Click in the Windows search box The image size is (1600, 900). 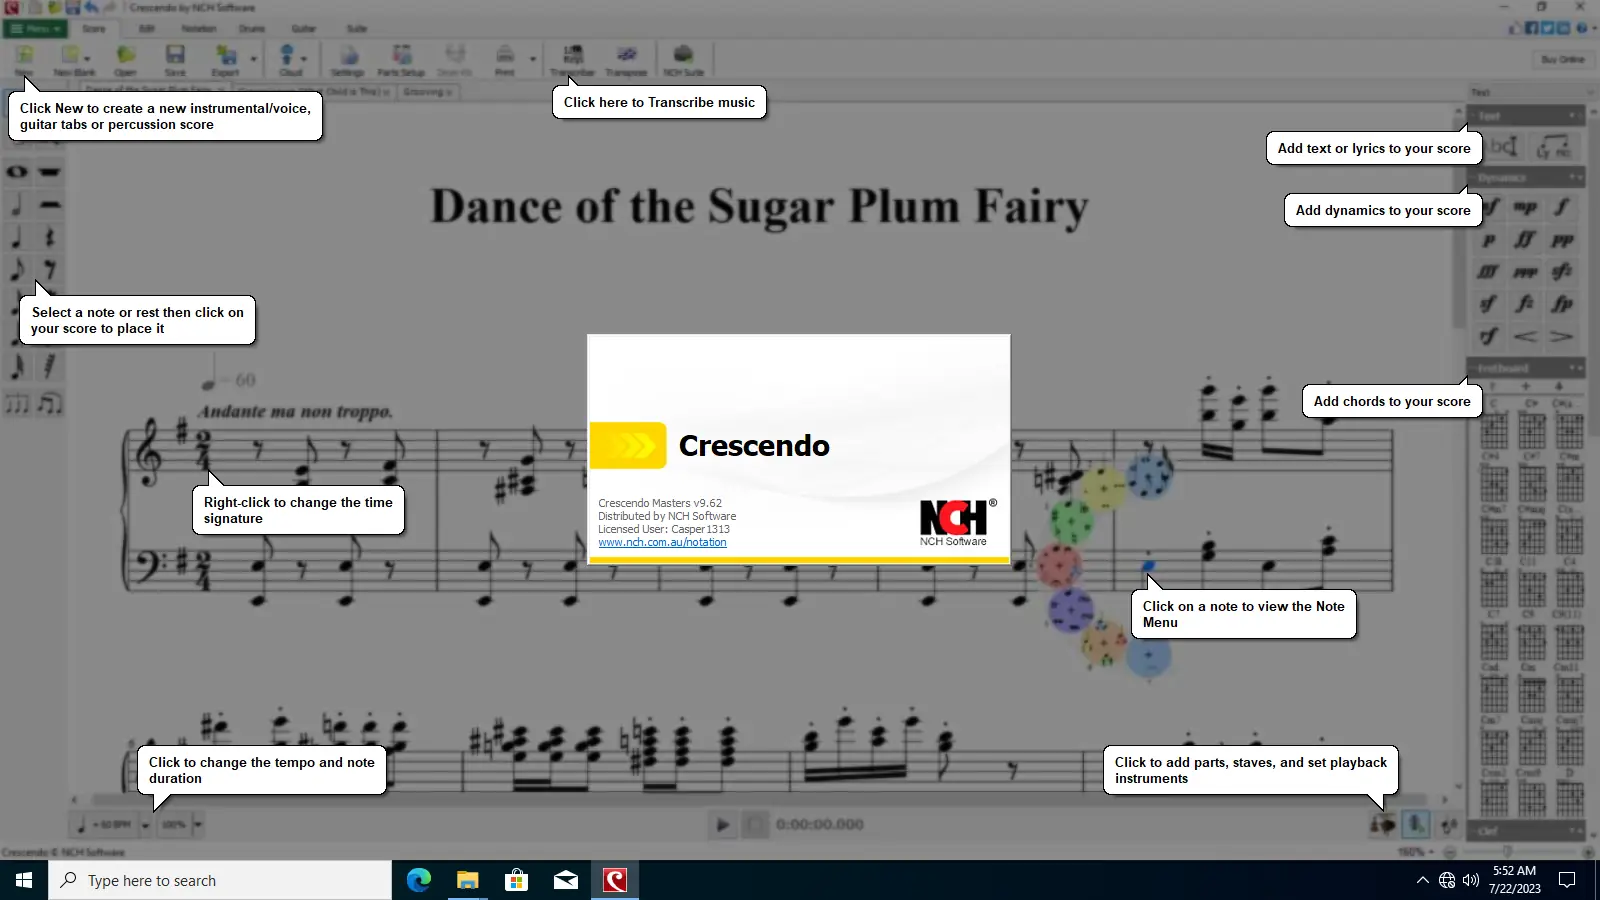point(220,880)
